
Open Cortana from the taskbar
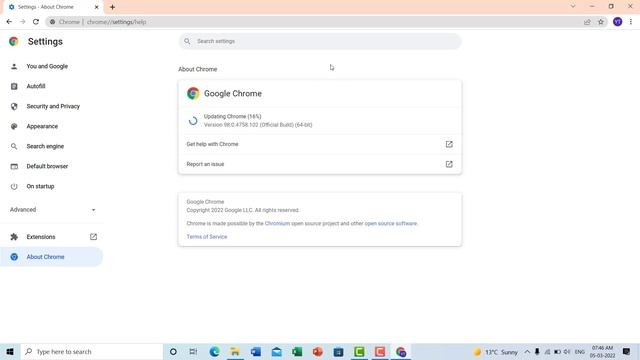pyautogui.click(x=173, y=351)
